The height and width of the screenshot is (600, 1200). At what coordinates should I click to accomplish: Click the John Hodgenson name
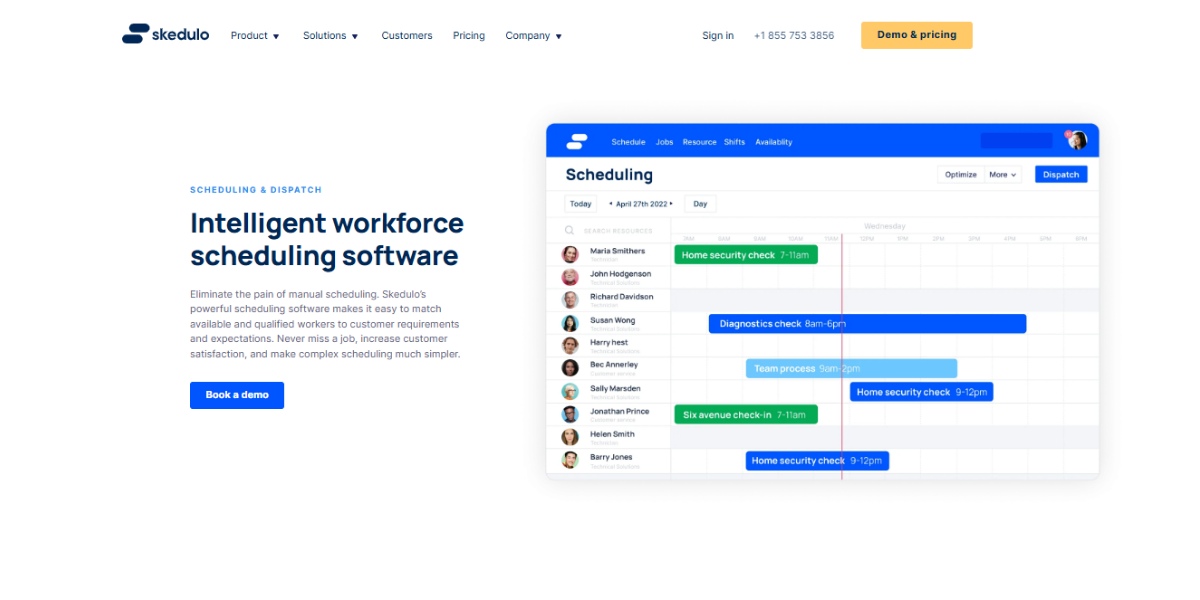(620, 274)
